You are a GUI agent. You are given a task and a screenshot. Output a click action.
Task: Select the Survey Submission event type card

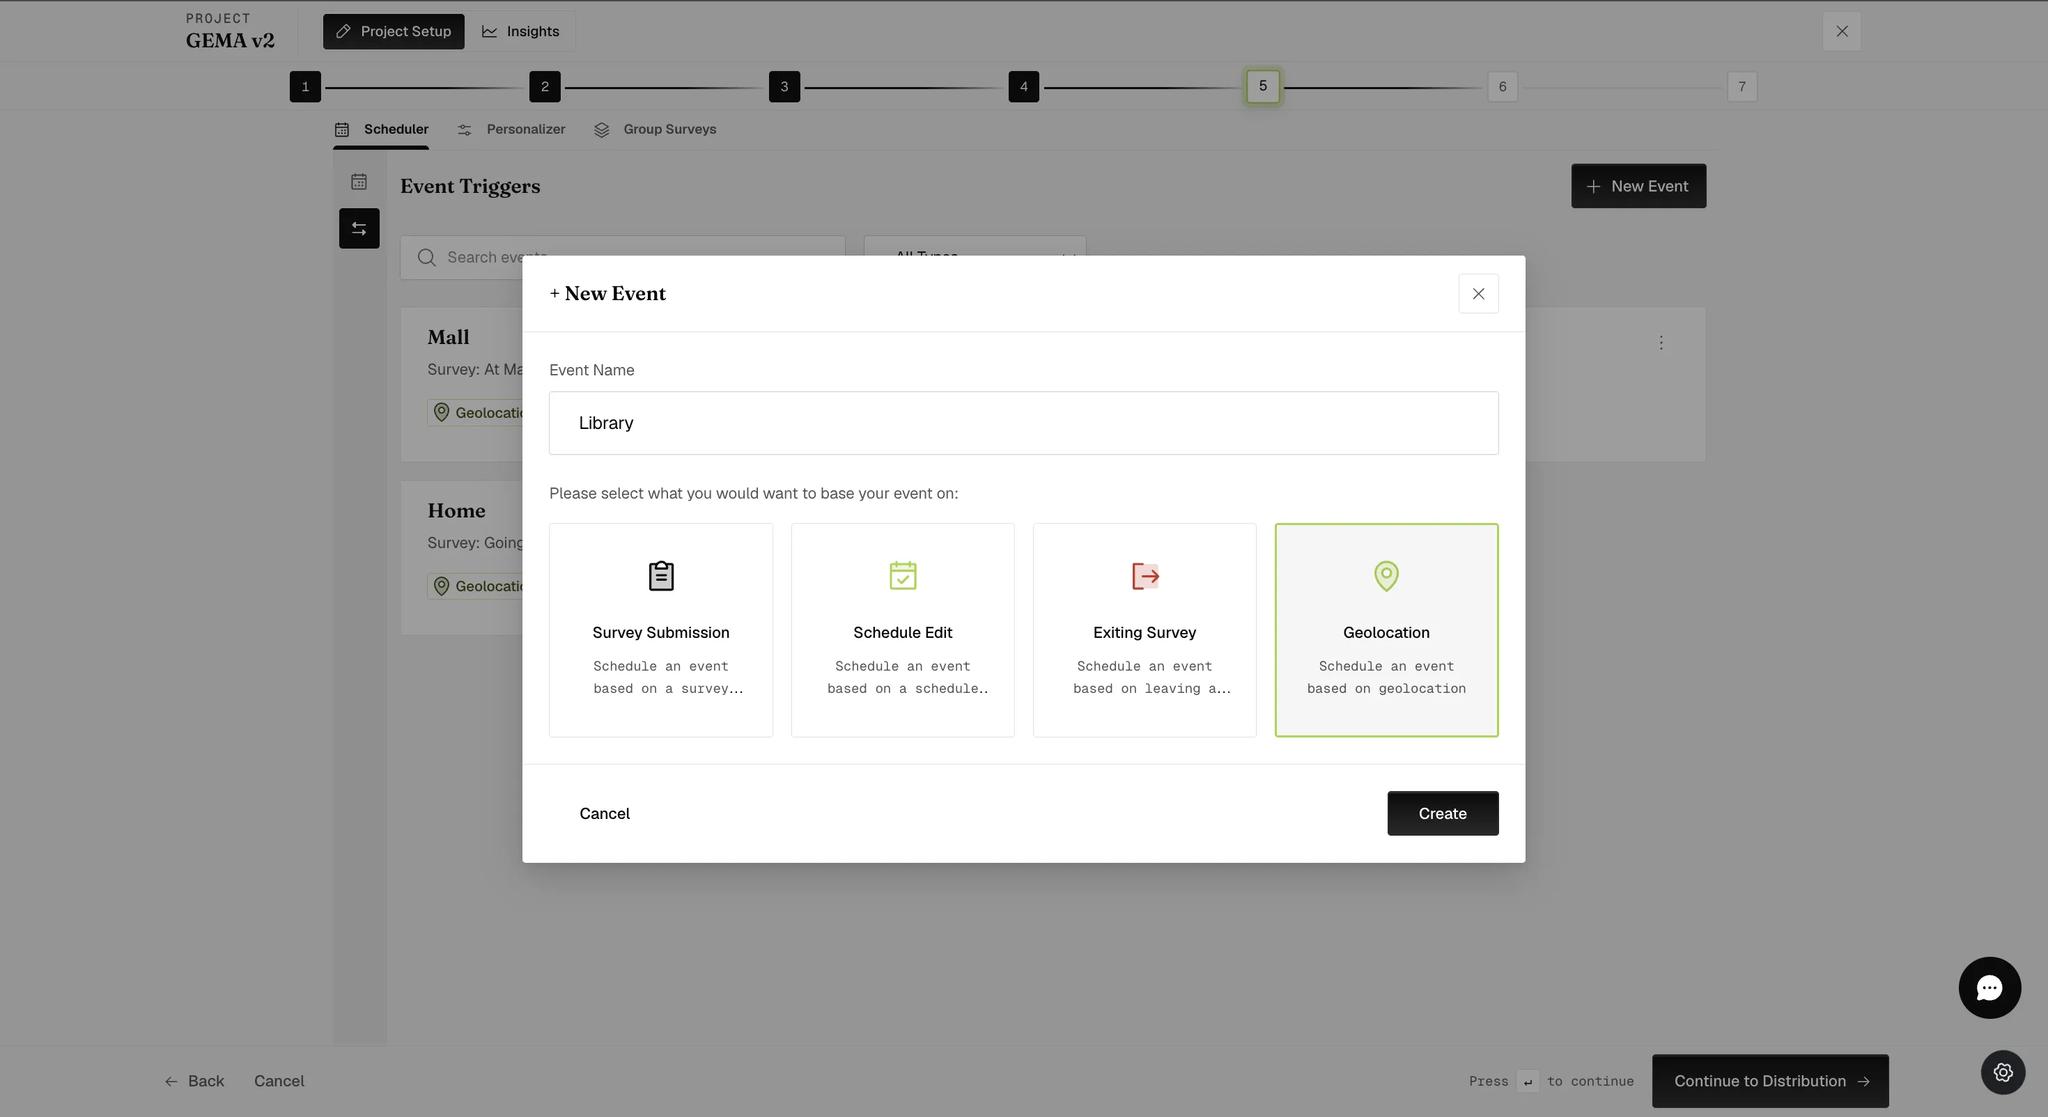click(x=660, y=630)
